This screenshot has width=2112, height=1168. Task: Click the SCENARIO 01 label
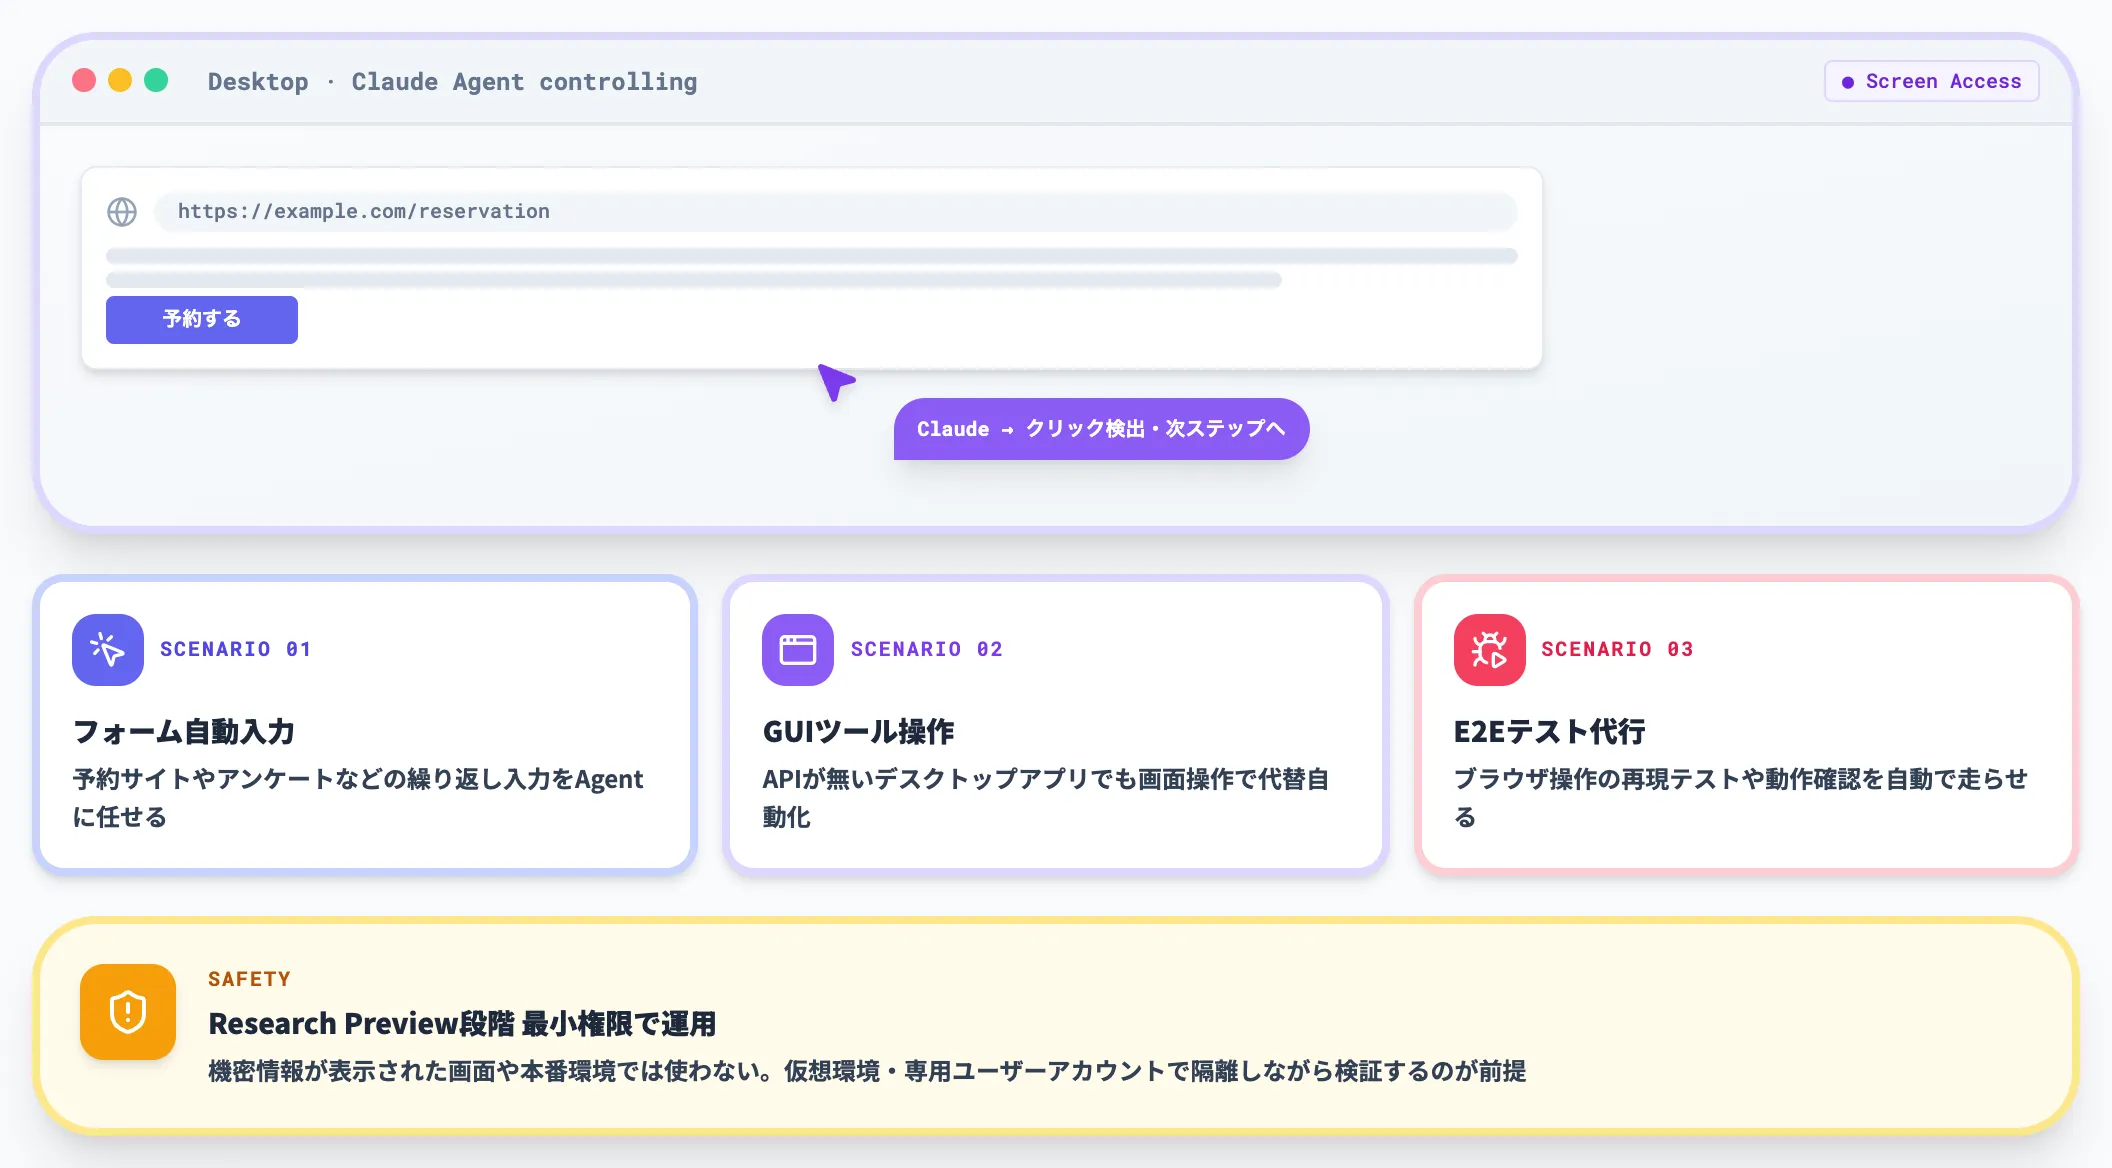click(x=236, y=650)
